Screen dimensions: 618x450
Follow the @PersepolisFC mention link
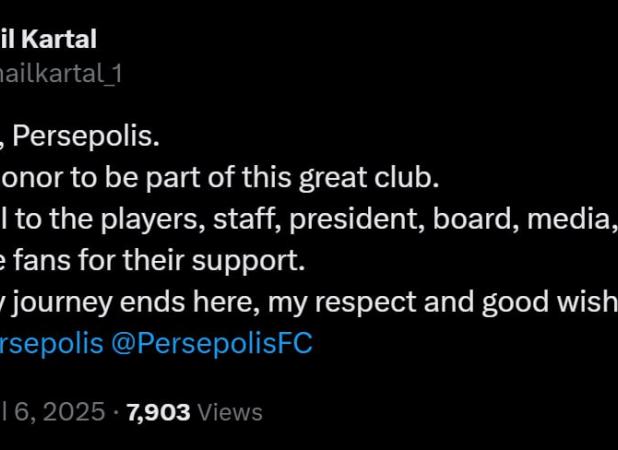[212, 344]
